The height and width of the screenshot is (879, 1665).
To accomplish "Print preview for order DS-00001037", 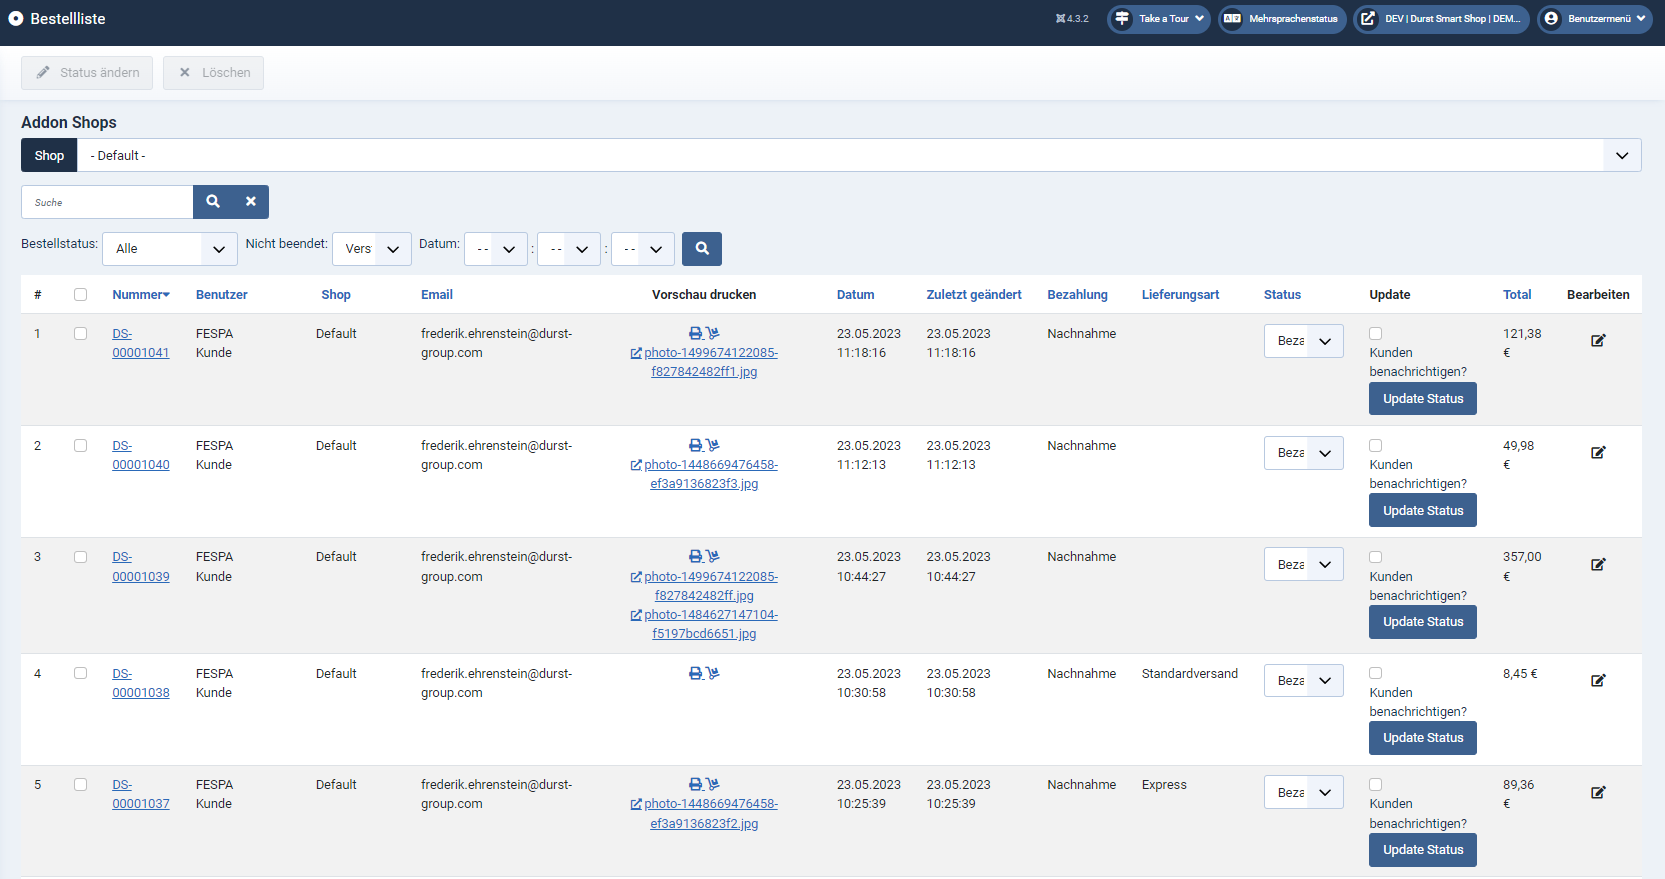I will pos(695,784).
